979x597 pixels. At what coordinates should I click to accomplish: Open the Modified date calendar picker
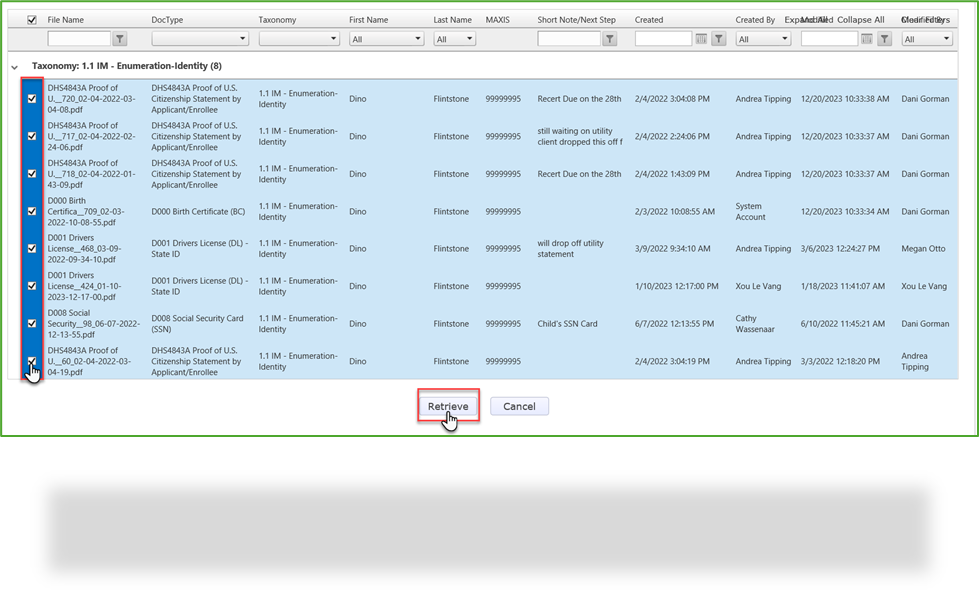[868, 38]
